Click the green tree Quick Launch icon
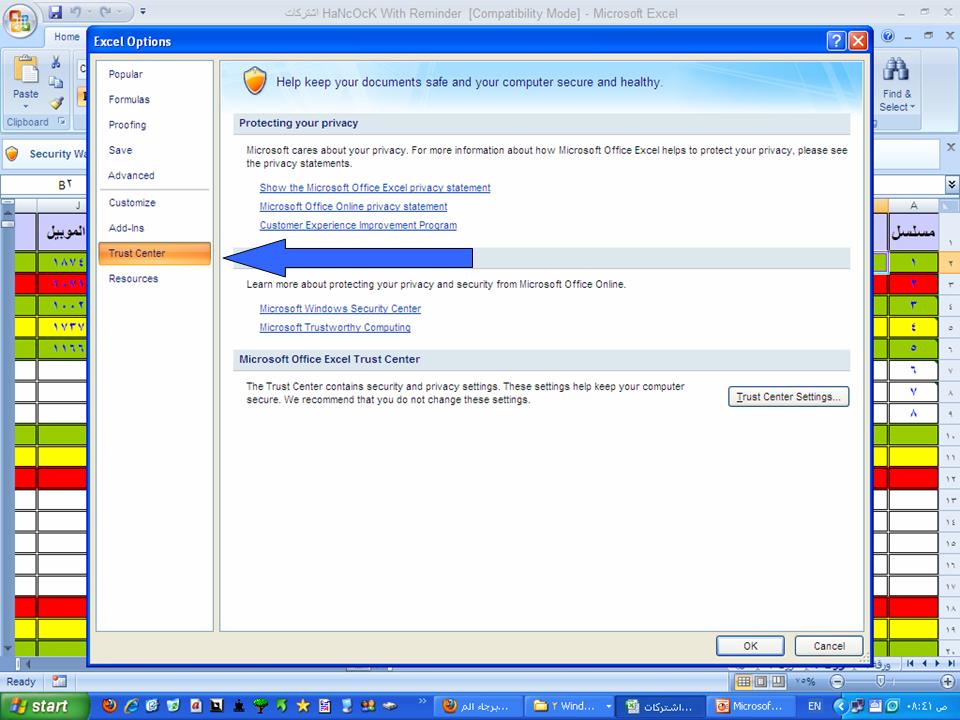Image resolution: width=960 pixels, height=720 pixels. [x=260, y=706]
